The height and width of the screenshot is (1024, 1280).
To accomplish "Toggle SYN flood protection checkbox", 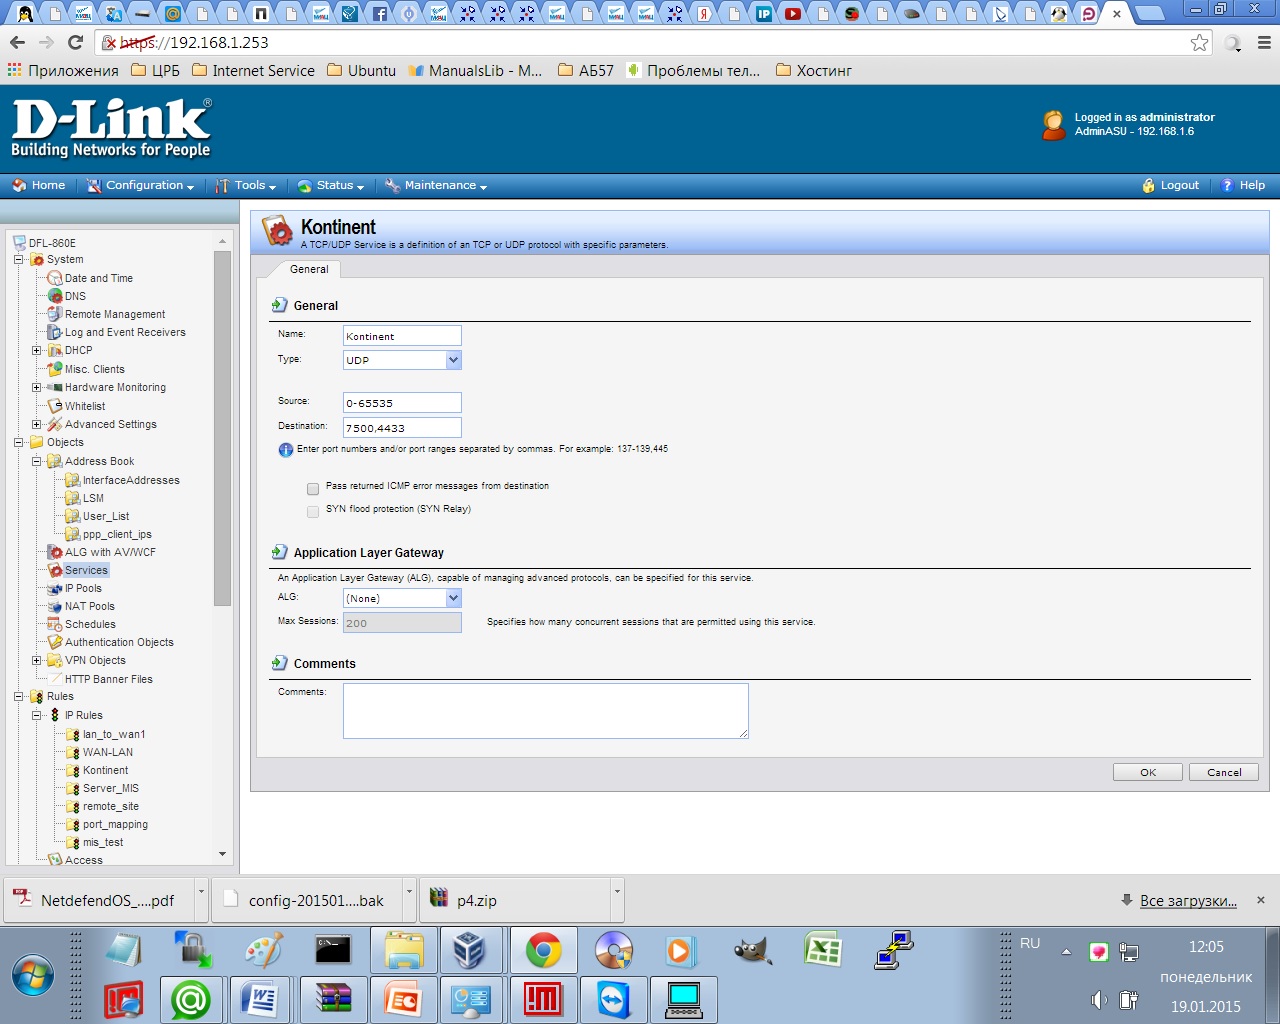I will click(x=313, y=512).
